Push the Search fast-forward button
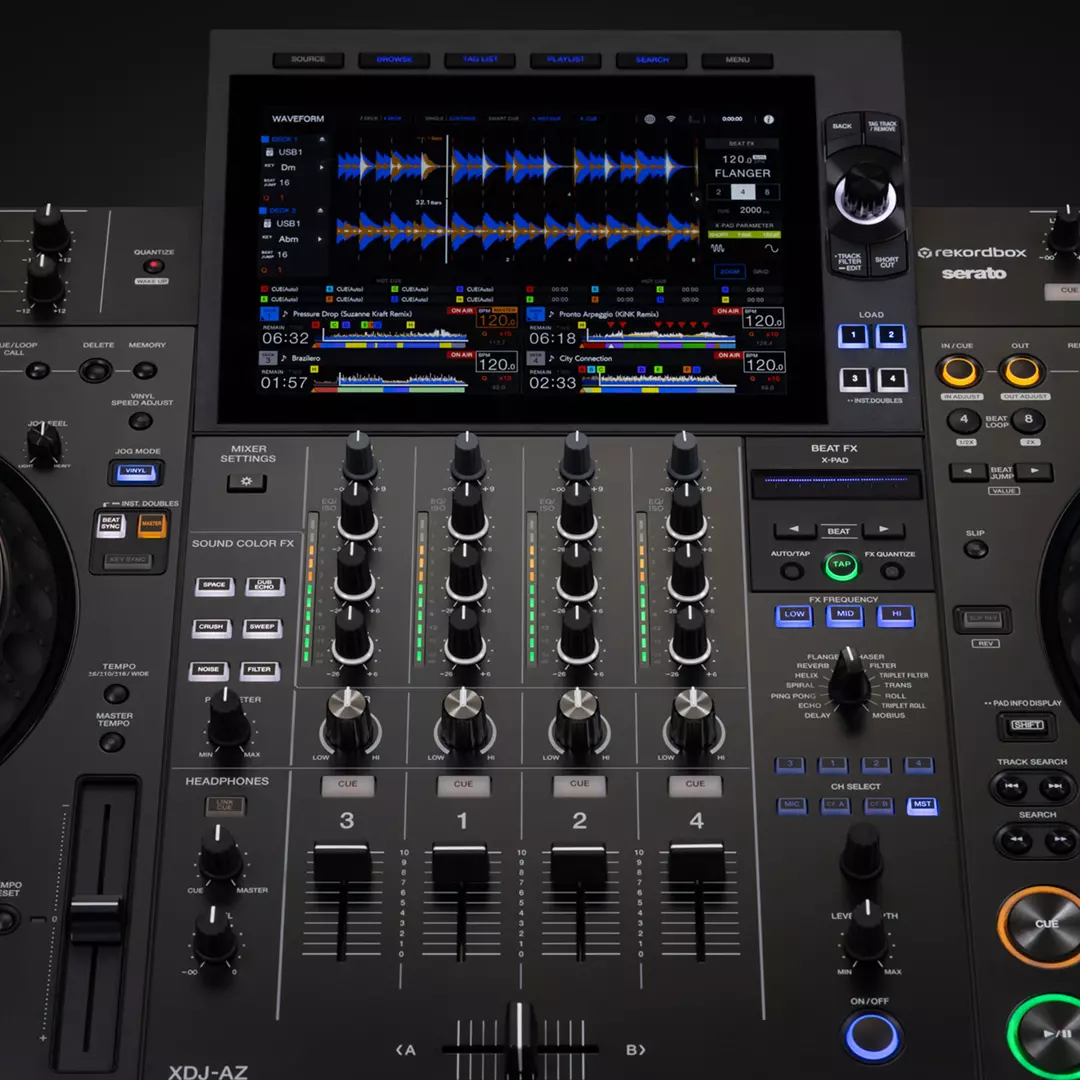Screen dimensions: 1080x1080 click(x=1061, y=840)
